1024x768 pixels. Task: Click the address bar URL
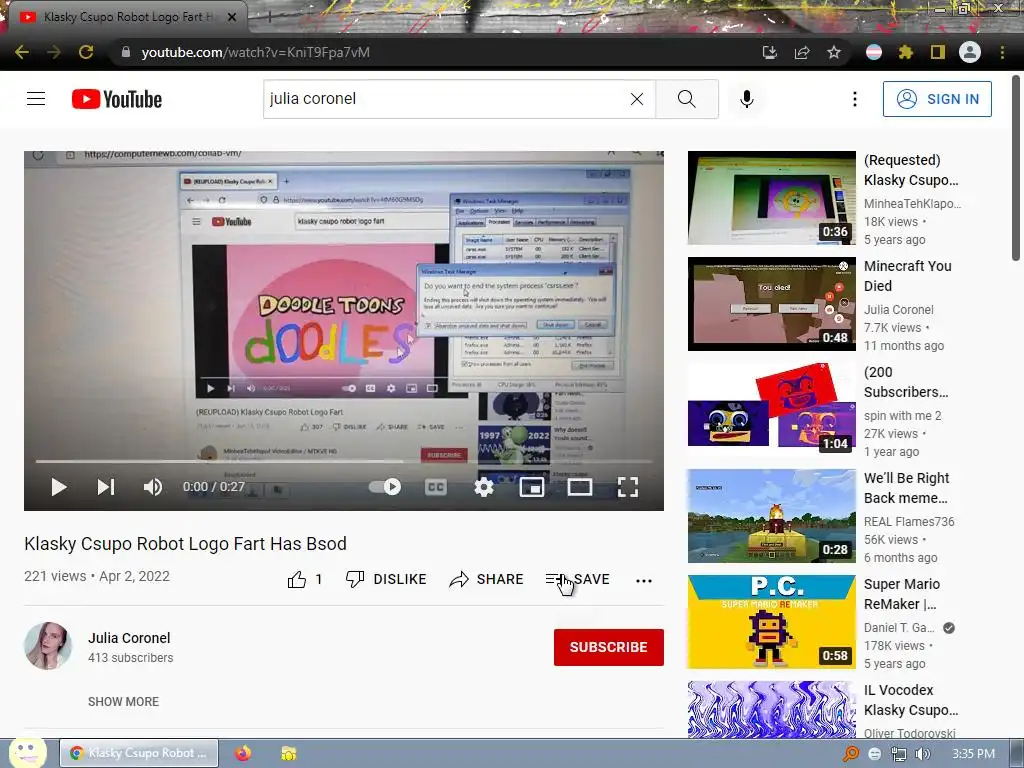[x=255, y=52]
